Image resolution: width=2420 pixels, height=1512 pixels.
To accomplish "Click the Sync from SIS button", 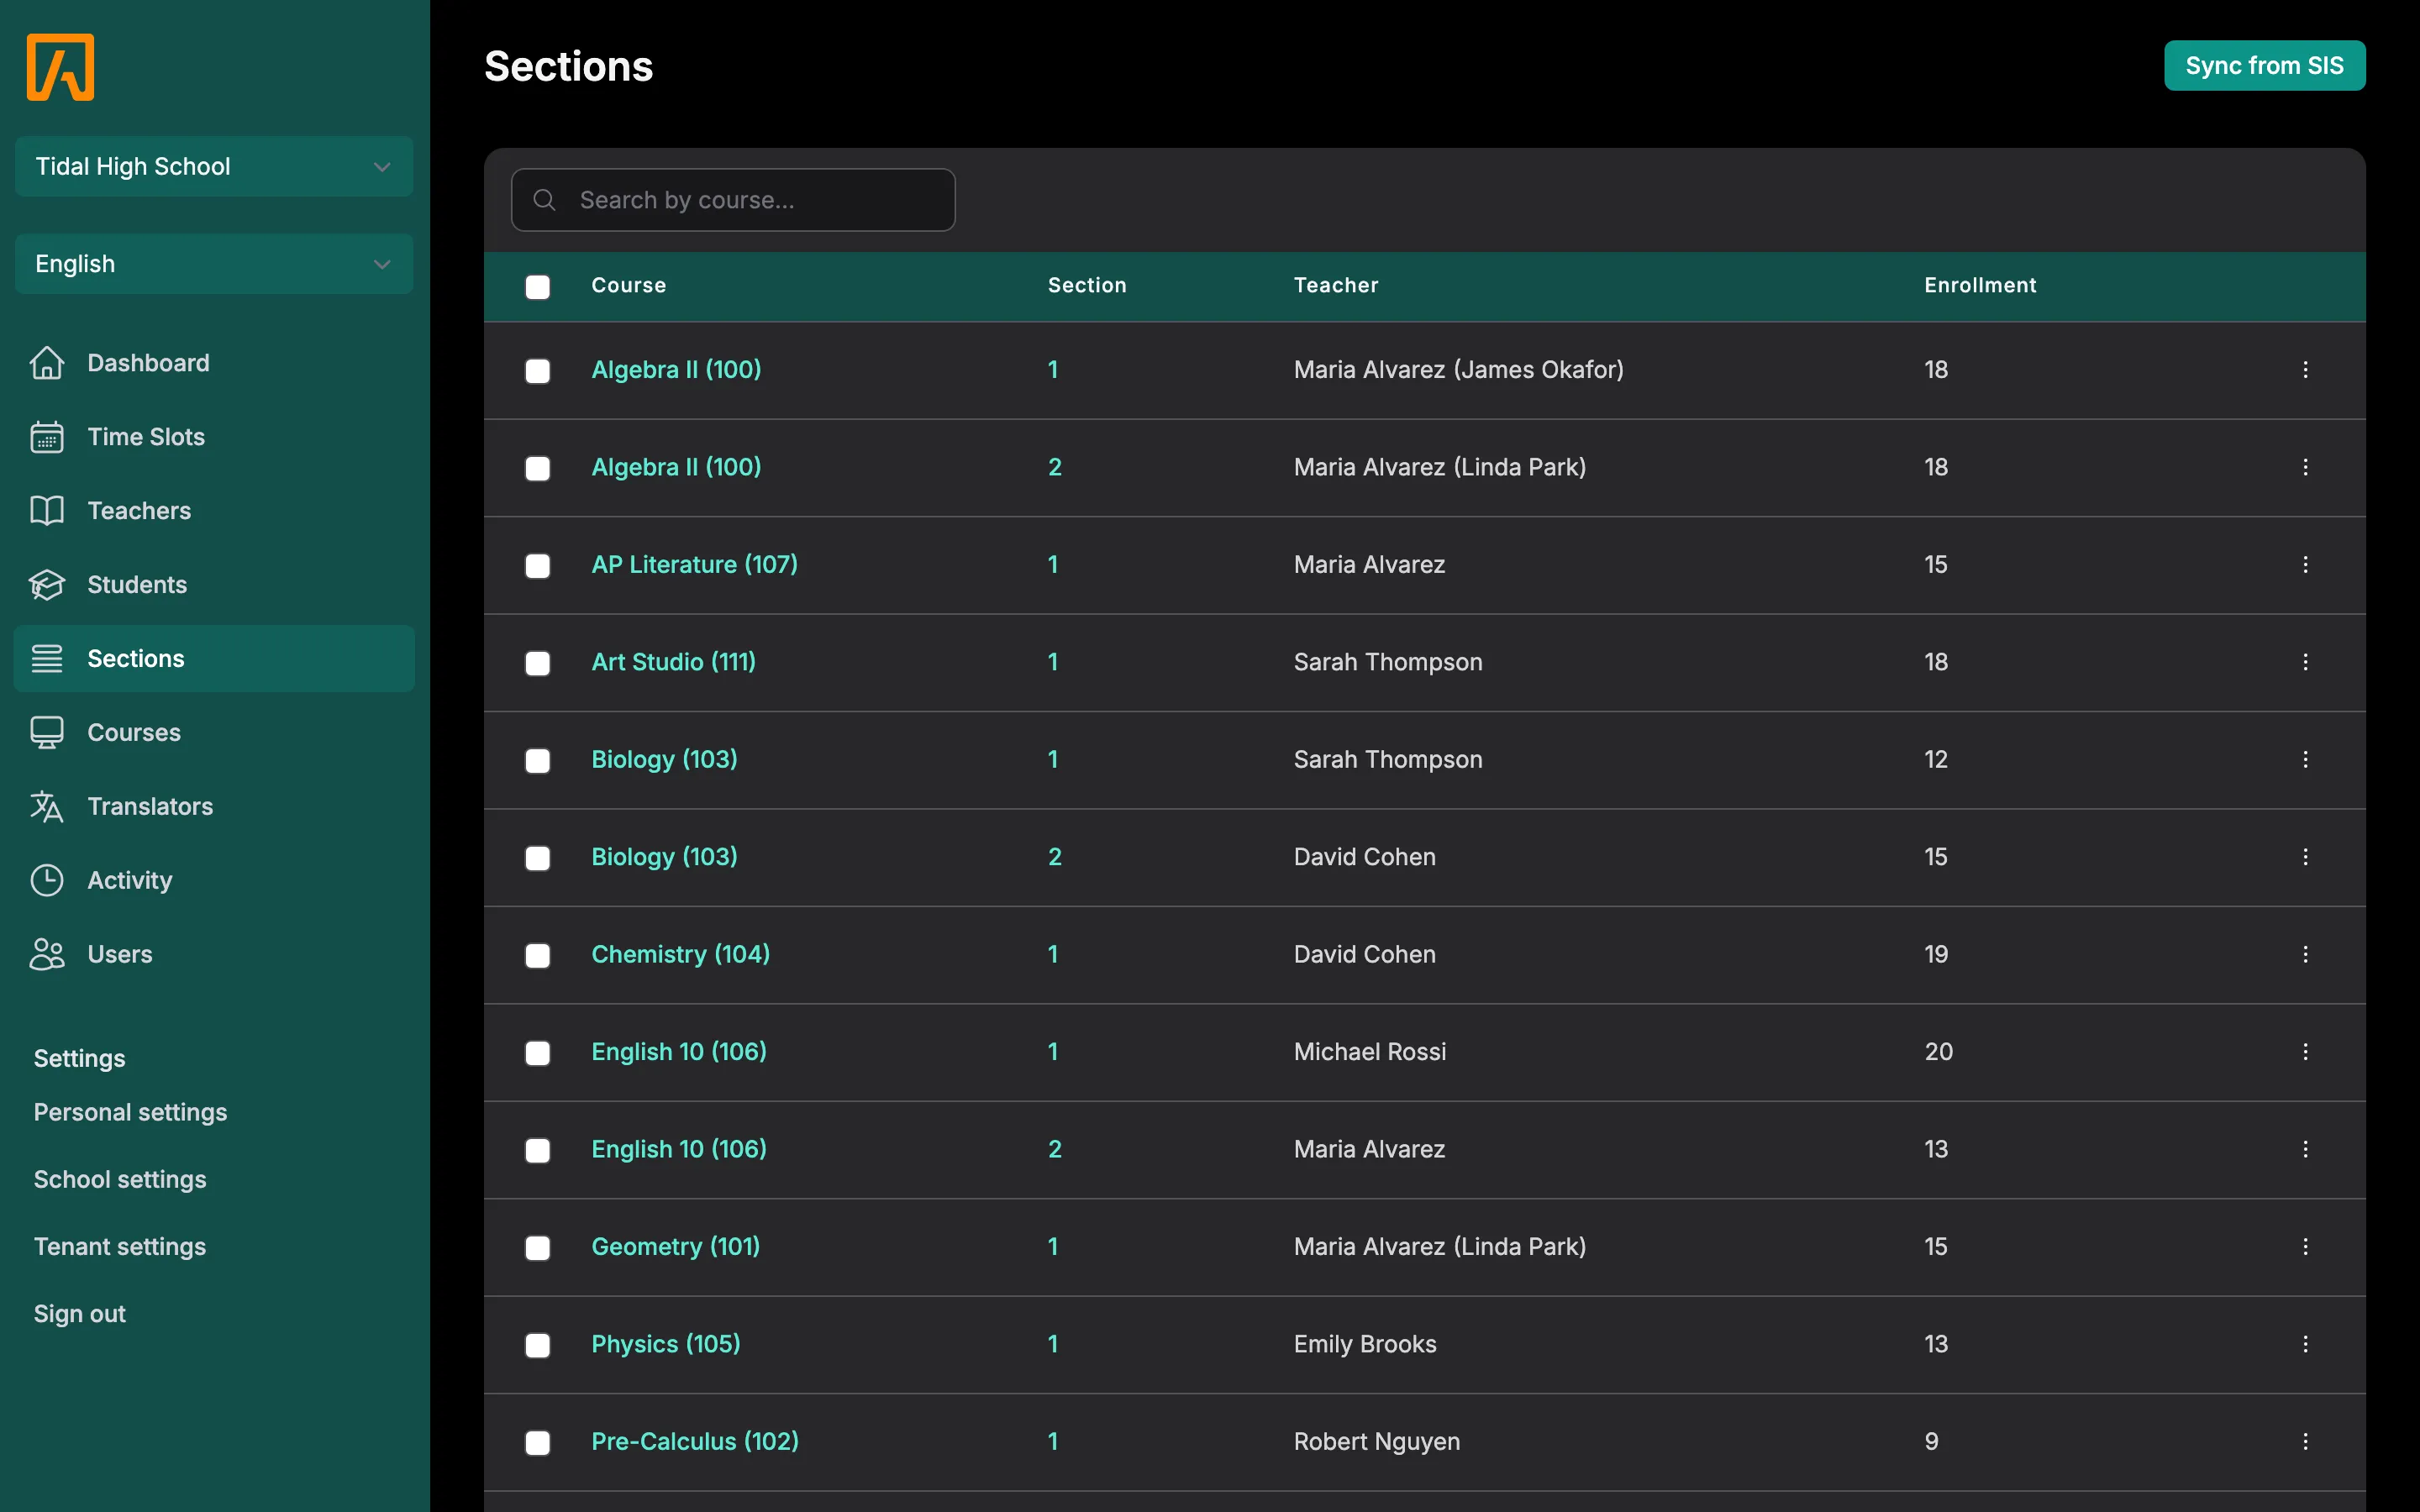I will pos(2264,66).
